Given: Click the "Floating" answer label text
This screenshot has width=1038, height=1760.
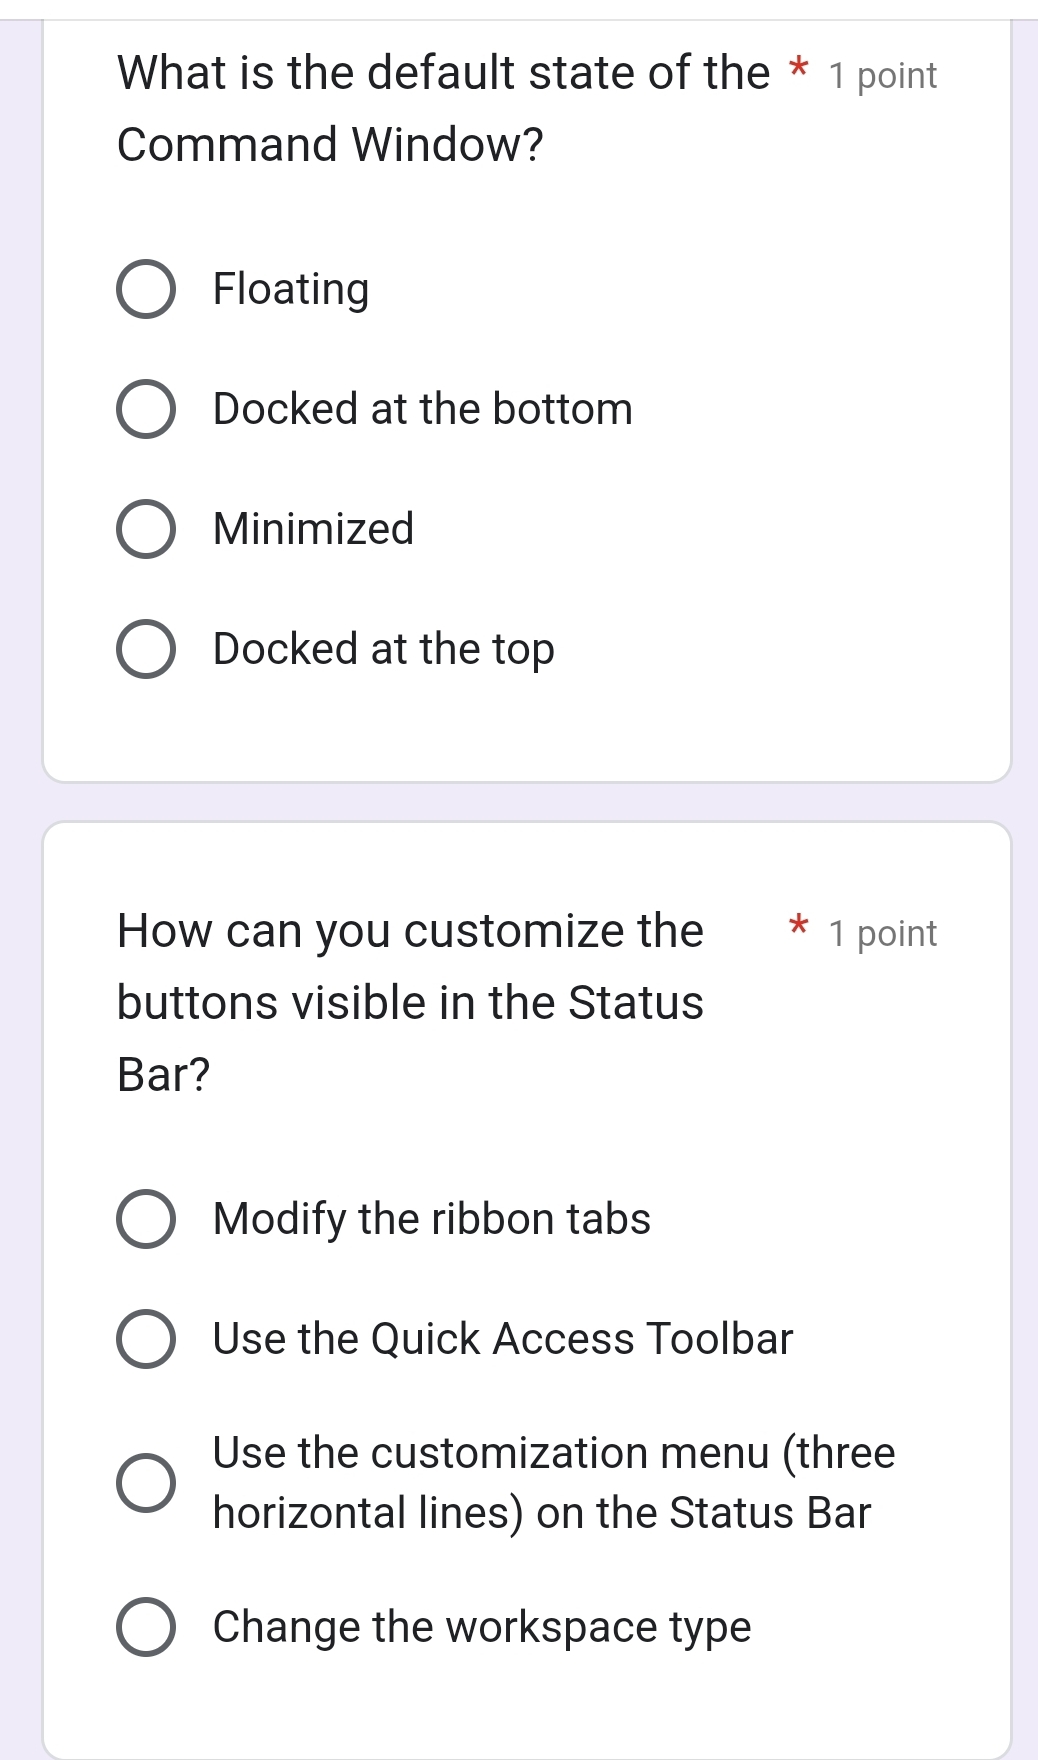Looking at the screenshot, I should 291,289.
